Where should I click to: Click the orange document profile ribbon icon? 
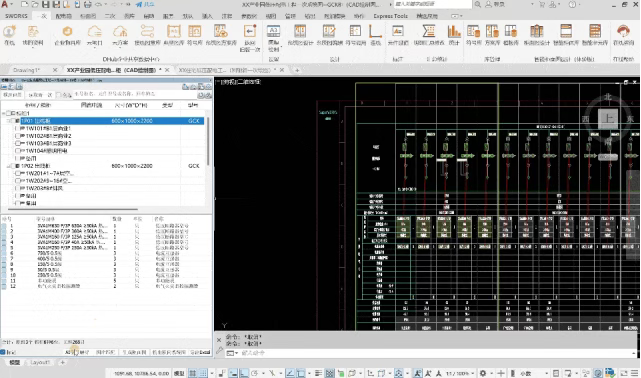click(33, 31)
